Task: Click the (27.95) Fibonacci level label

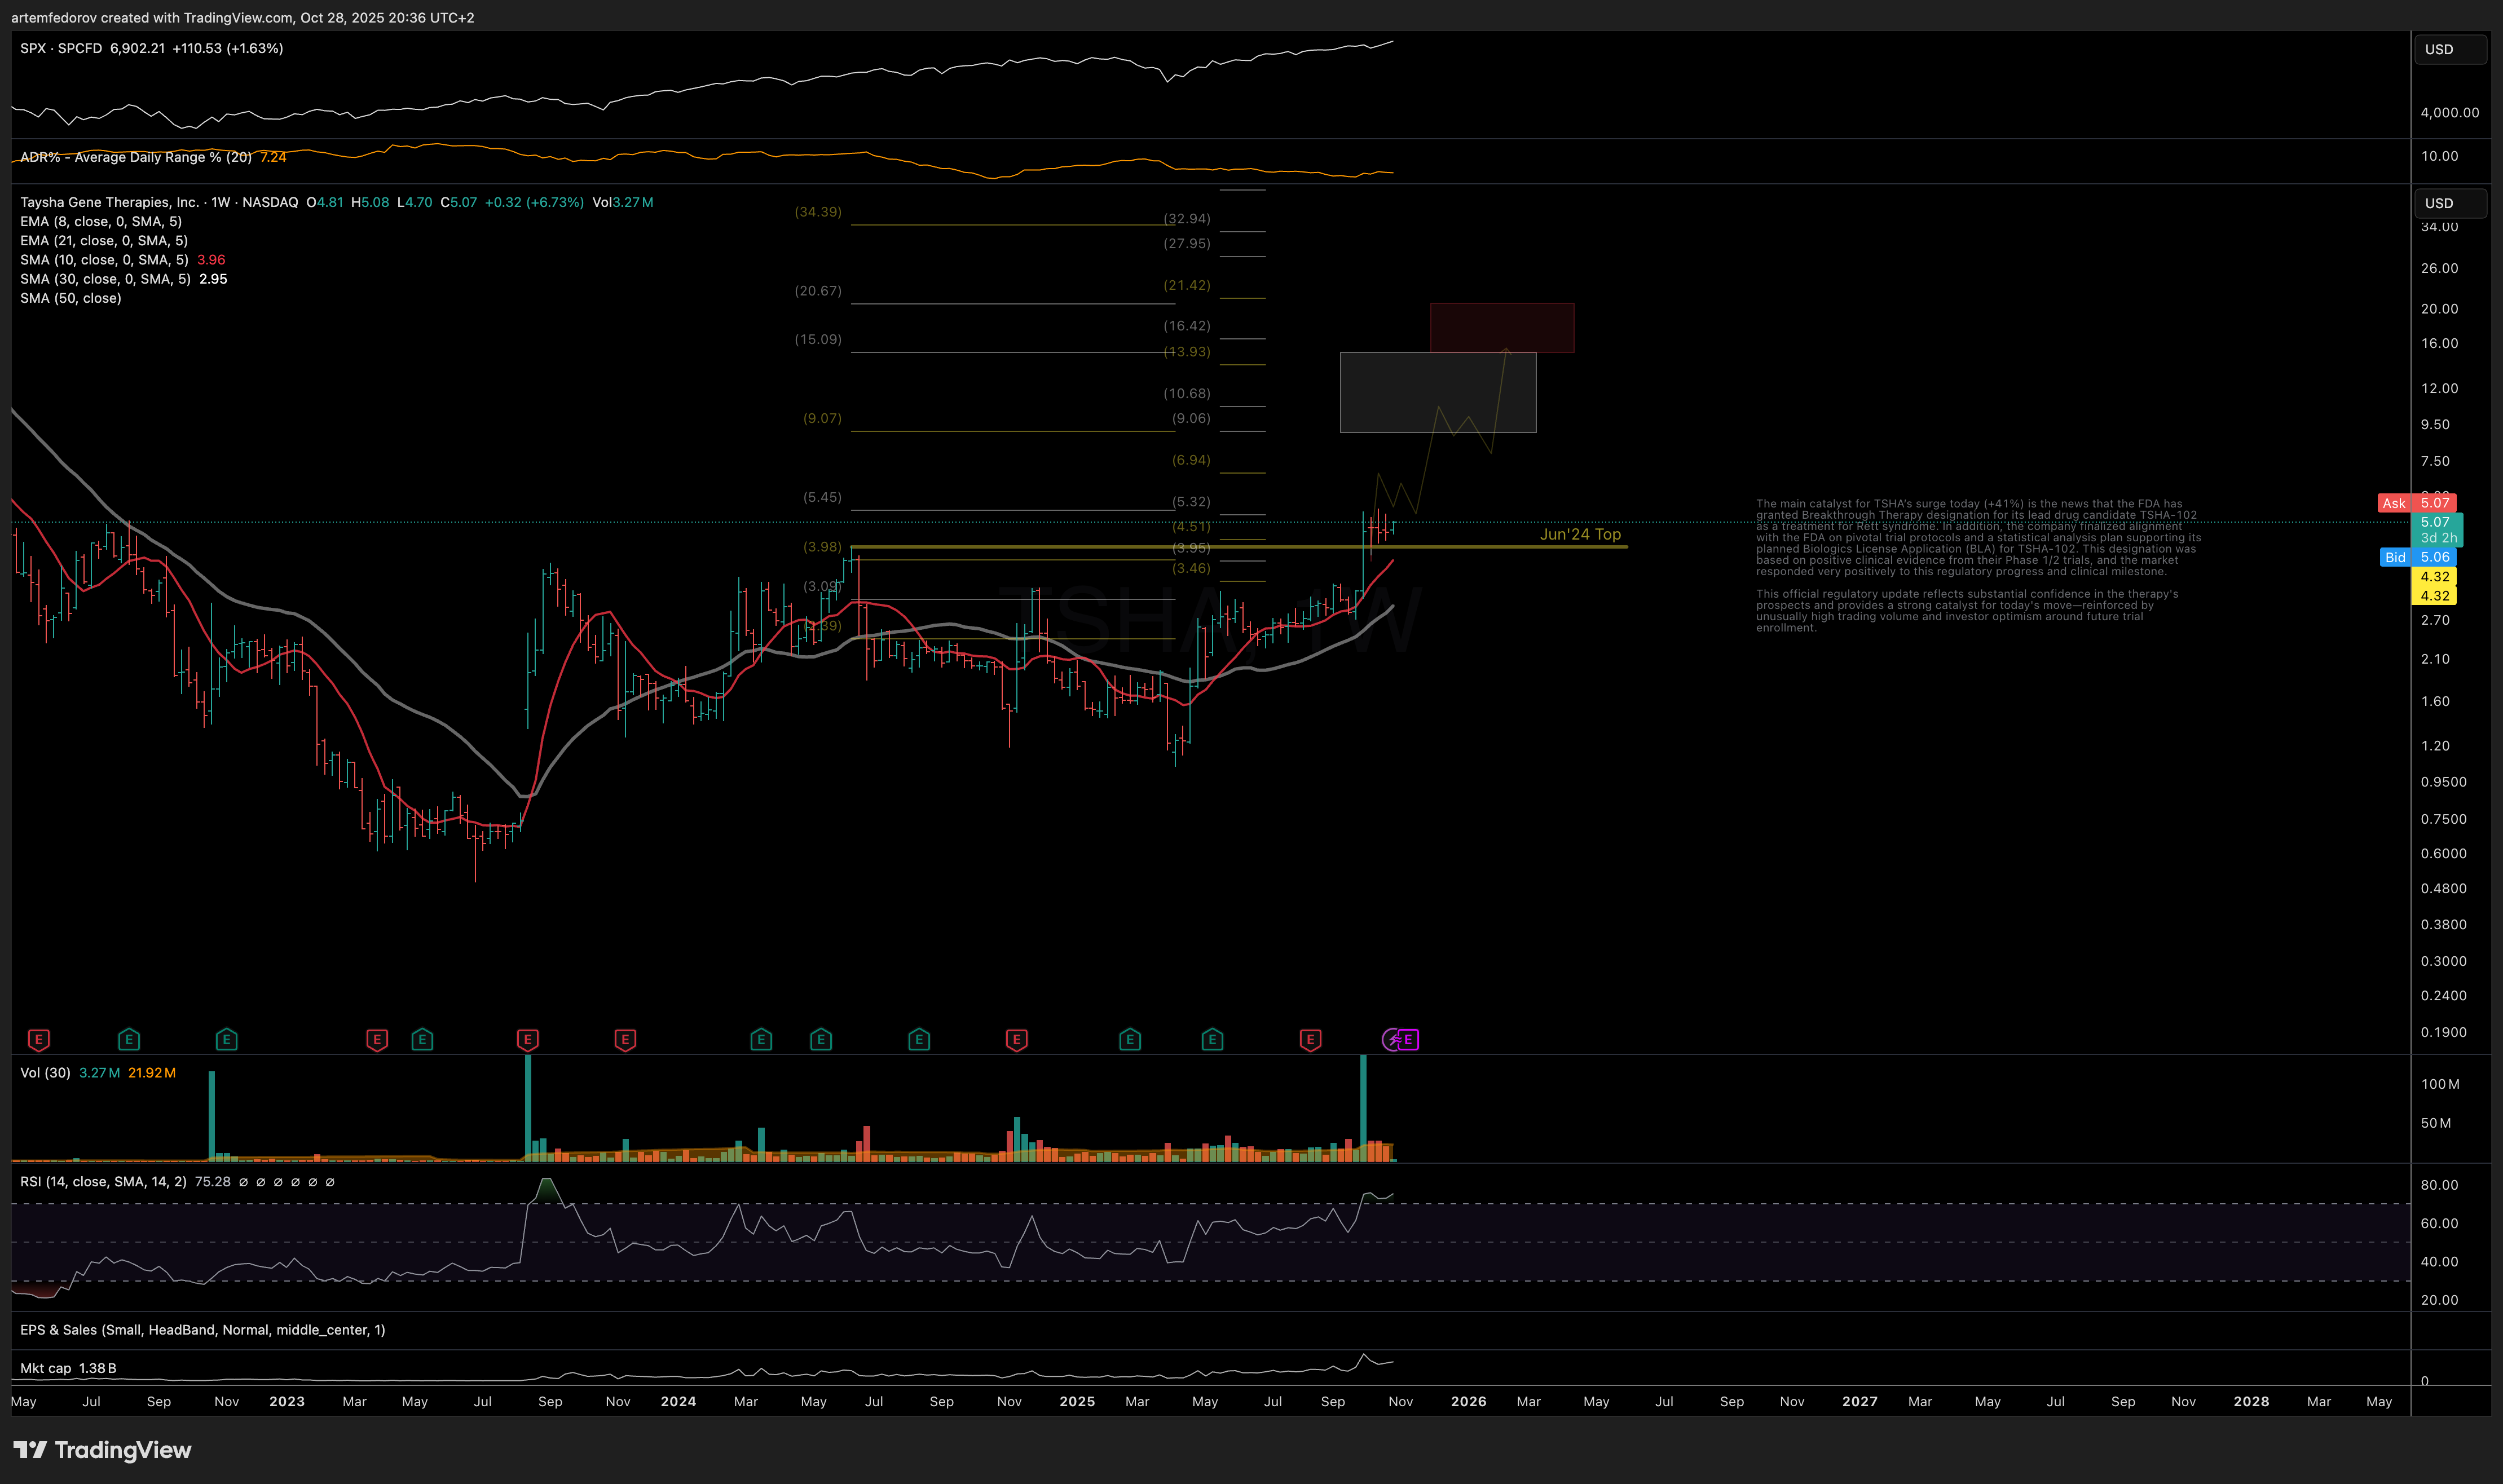Action: pos(1187,243)
